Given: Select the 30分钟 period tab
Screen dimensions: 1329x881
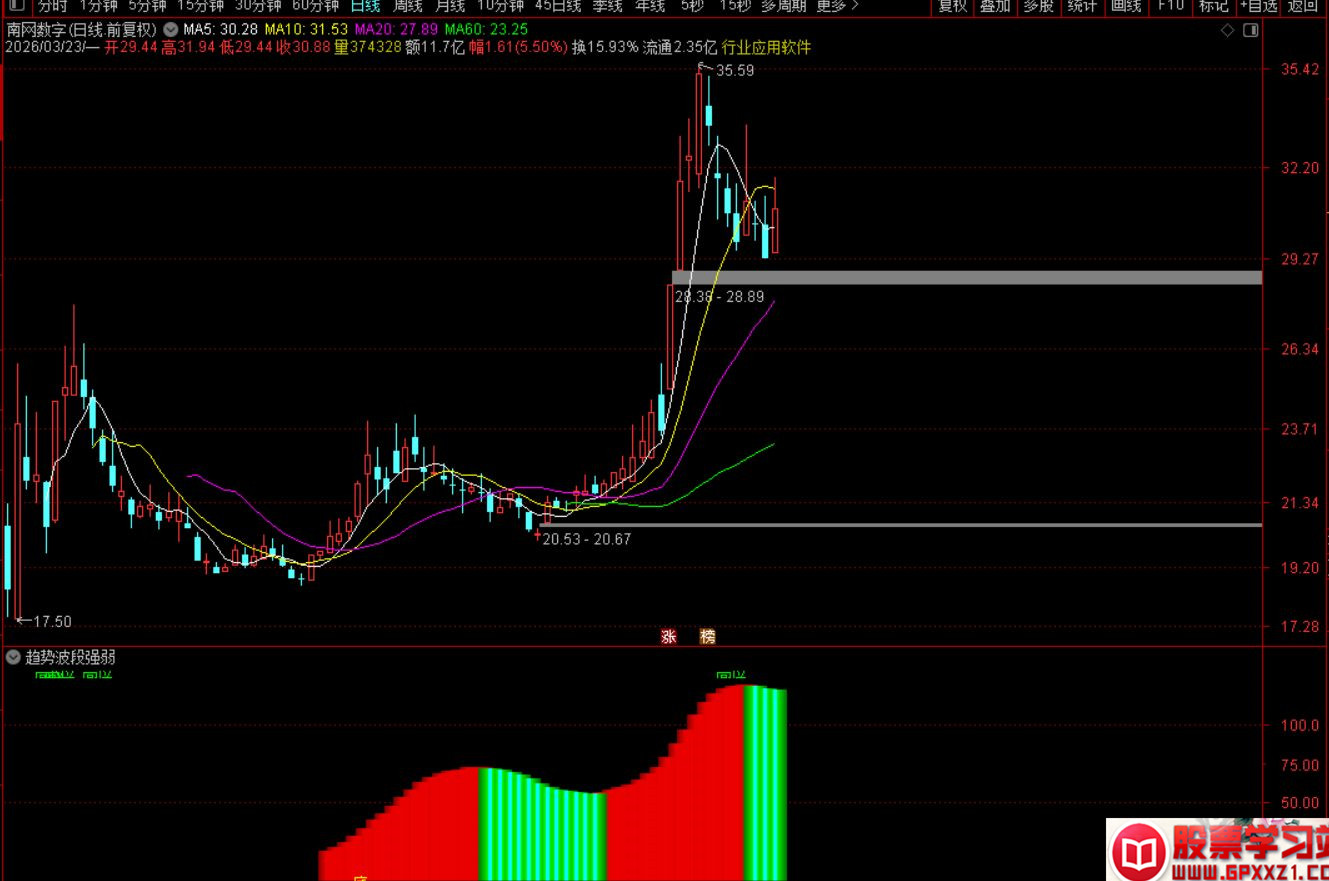Looking at the screenshot, I should point(258,6).
